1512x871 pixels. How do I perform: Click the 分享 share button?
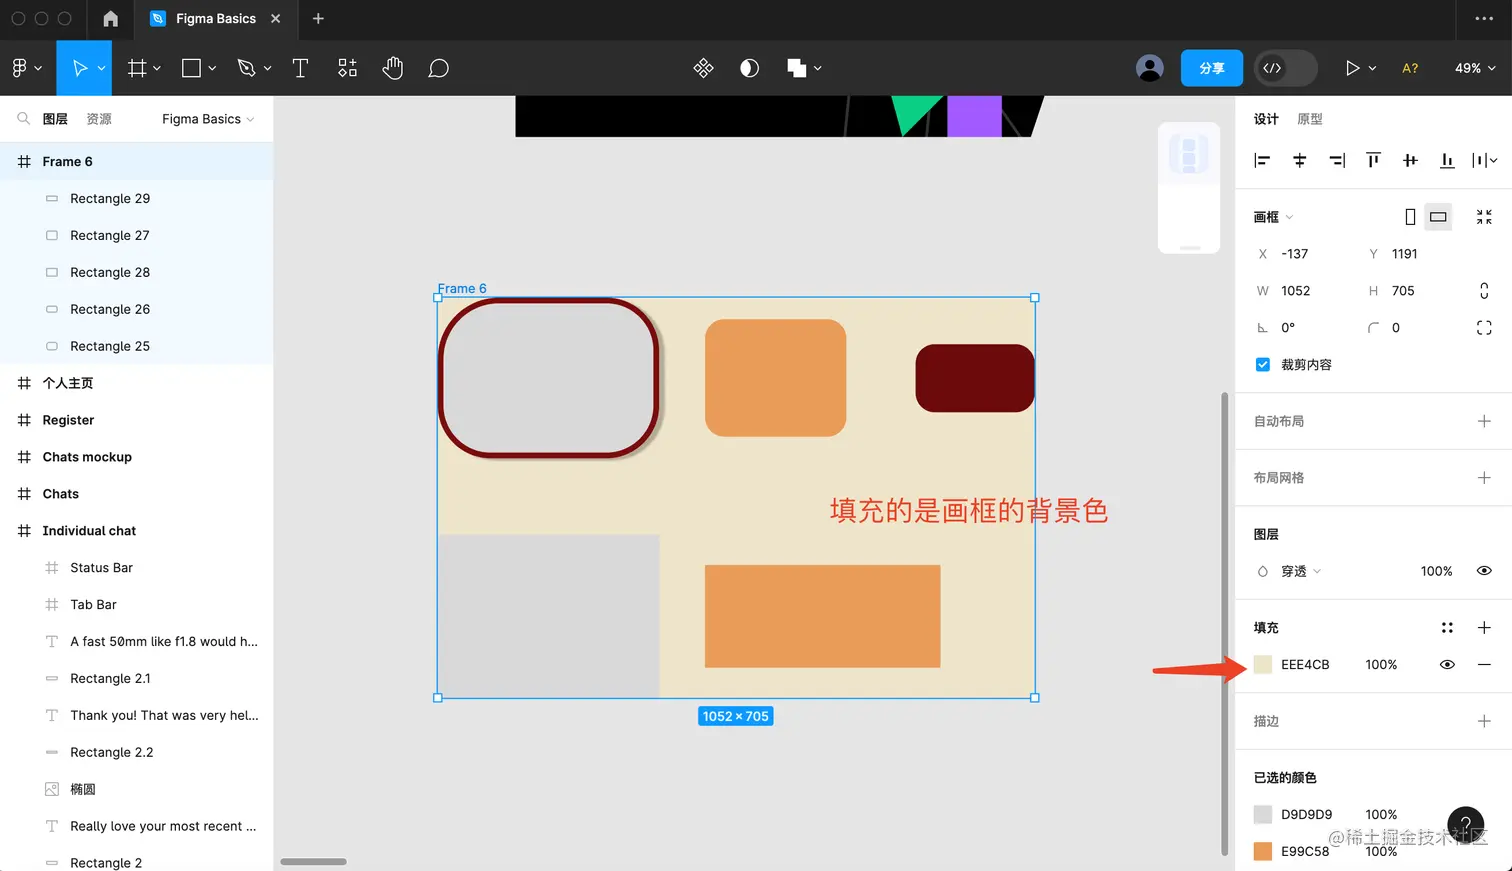[1212, 68]
